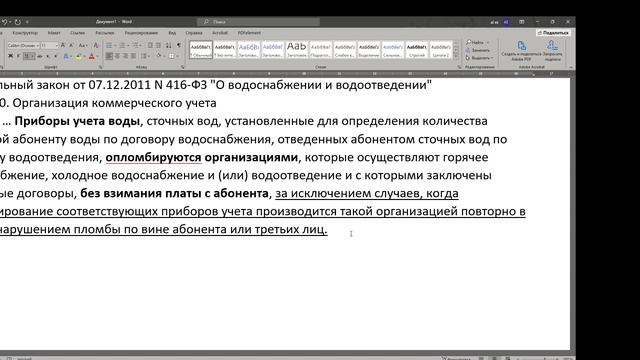The height and width of the screenshot is (360, 640).
Task: Click the Decrease Indent icon
Action: click(150, 45)
